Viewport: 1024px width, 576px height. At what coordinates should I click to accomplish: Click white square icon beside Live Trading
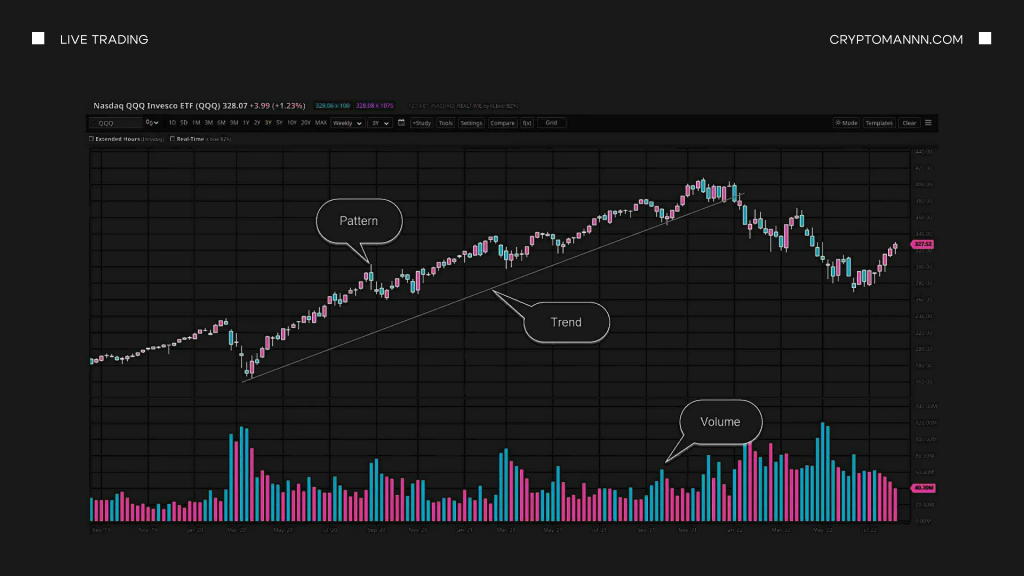point(38,39)
